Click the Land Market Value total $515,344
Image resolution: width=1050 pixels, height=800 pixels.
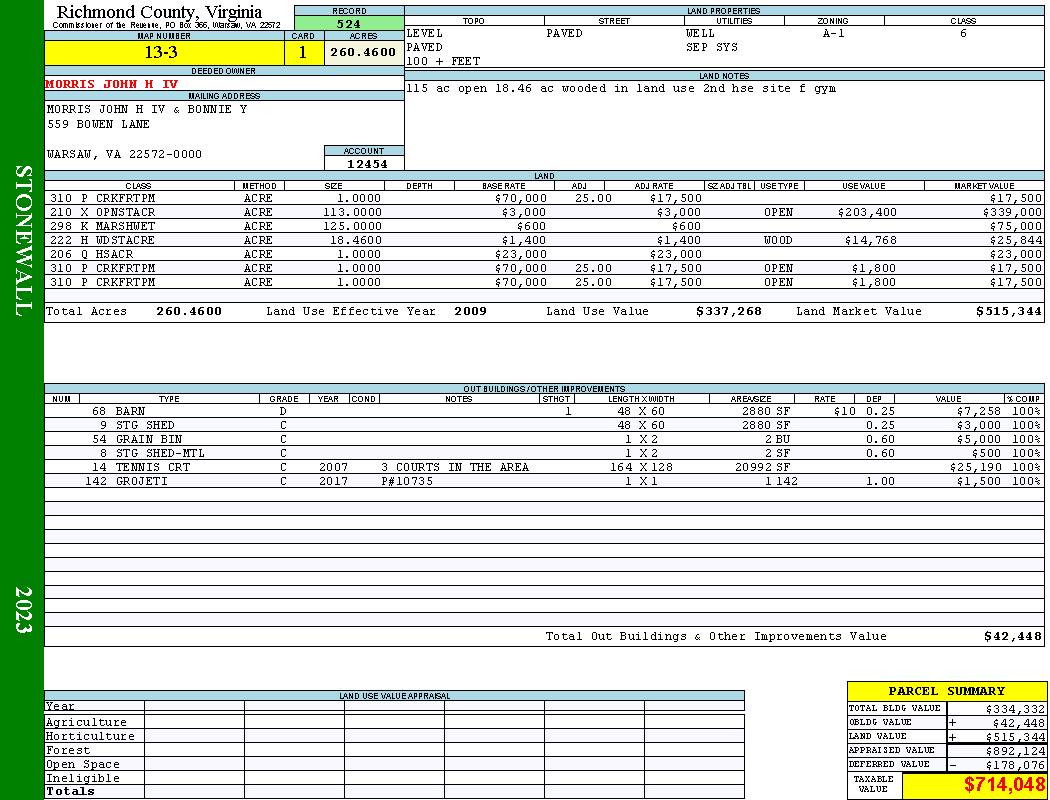click(x=1009, y=311)
